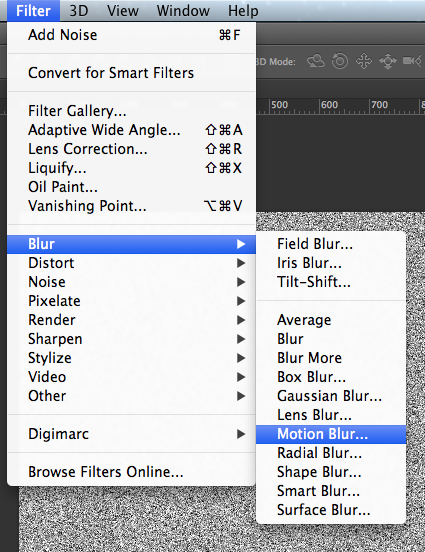This screenshot has height=552, width=425.
Task: Select Tilt-Shift blur option
Action: tap(331, 282)
